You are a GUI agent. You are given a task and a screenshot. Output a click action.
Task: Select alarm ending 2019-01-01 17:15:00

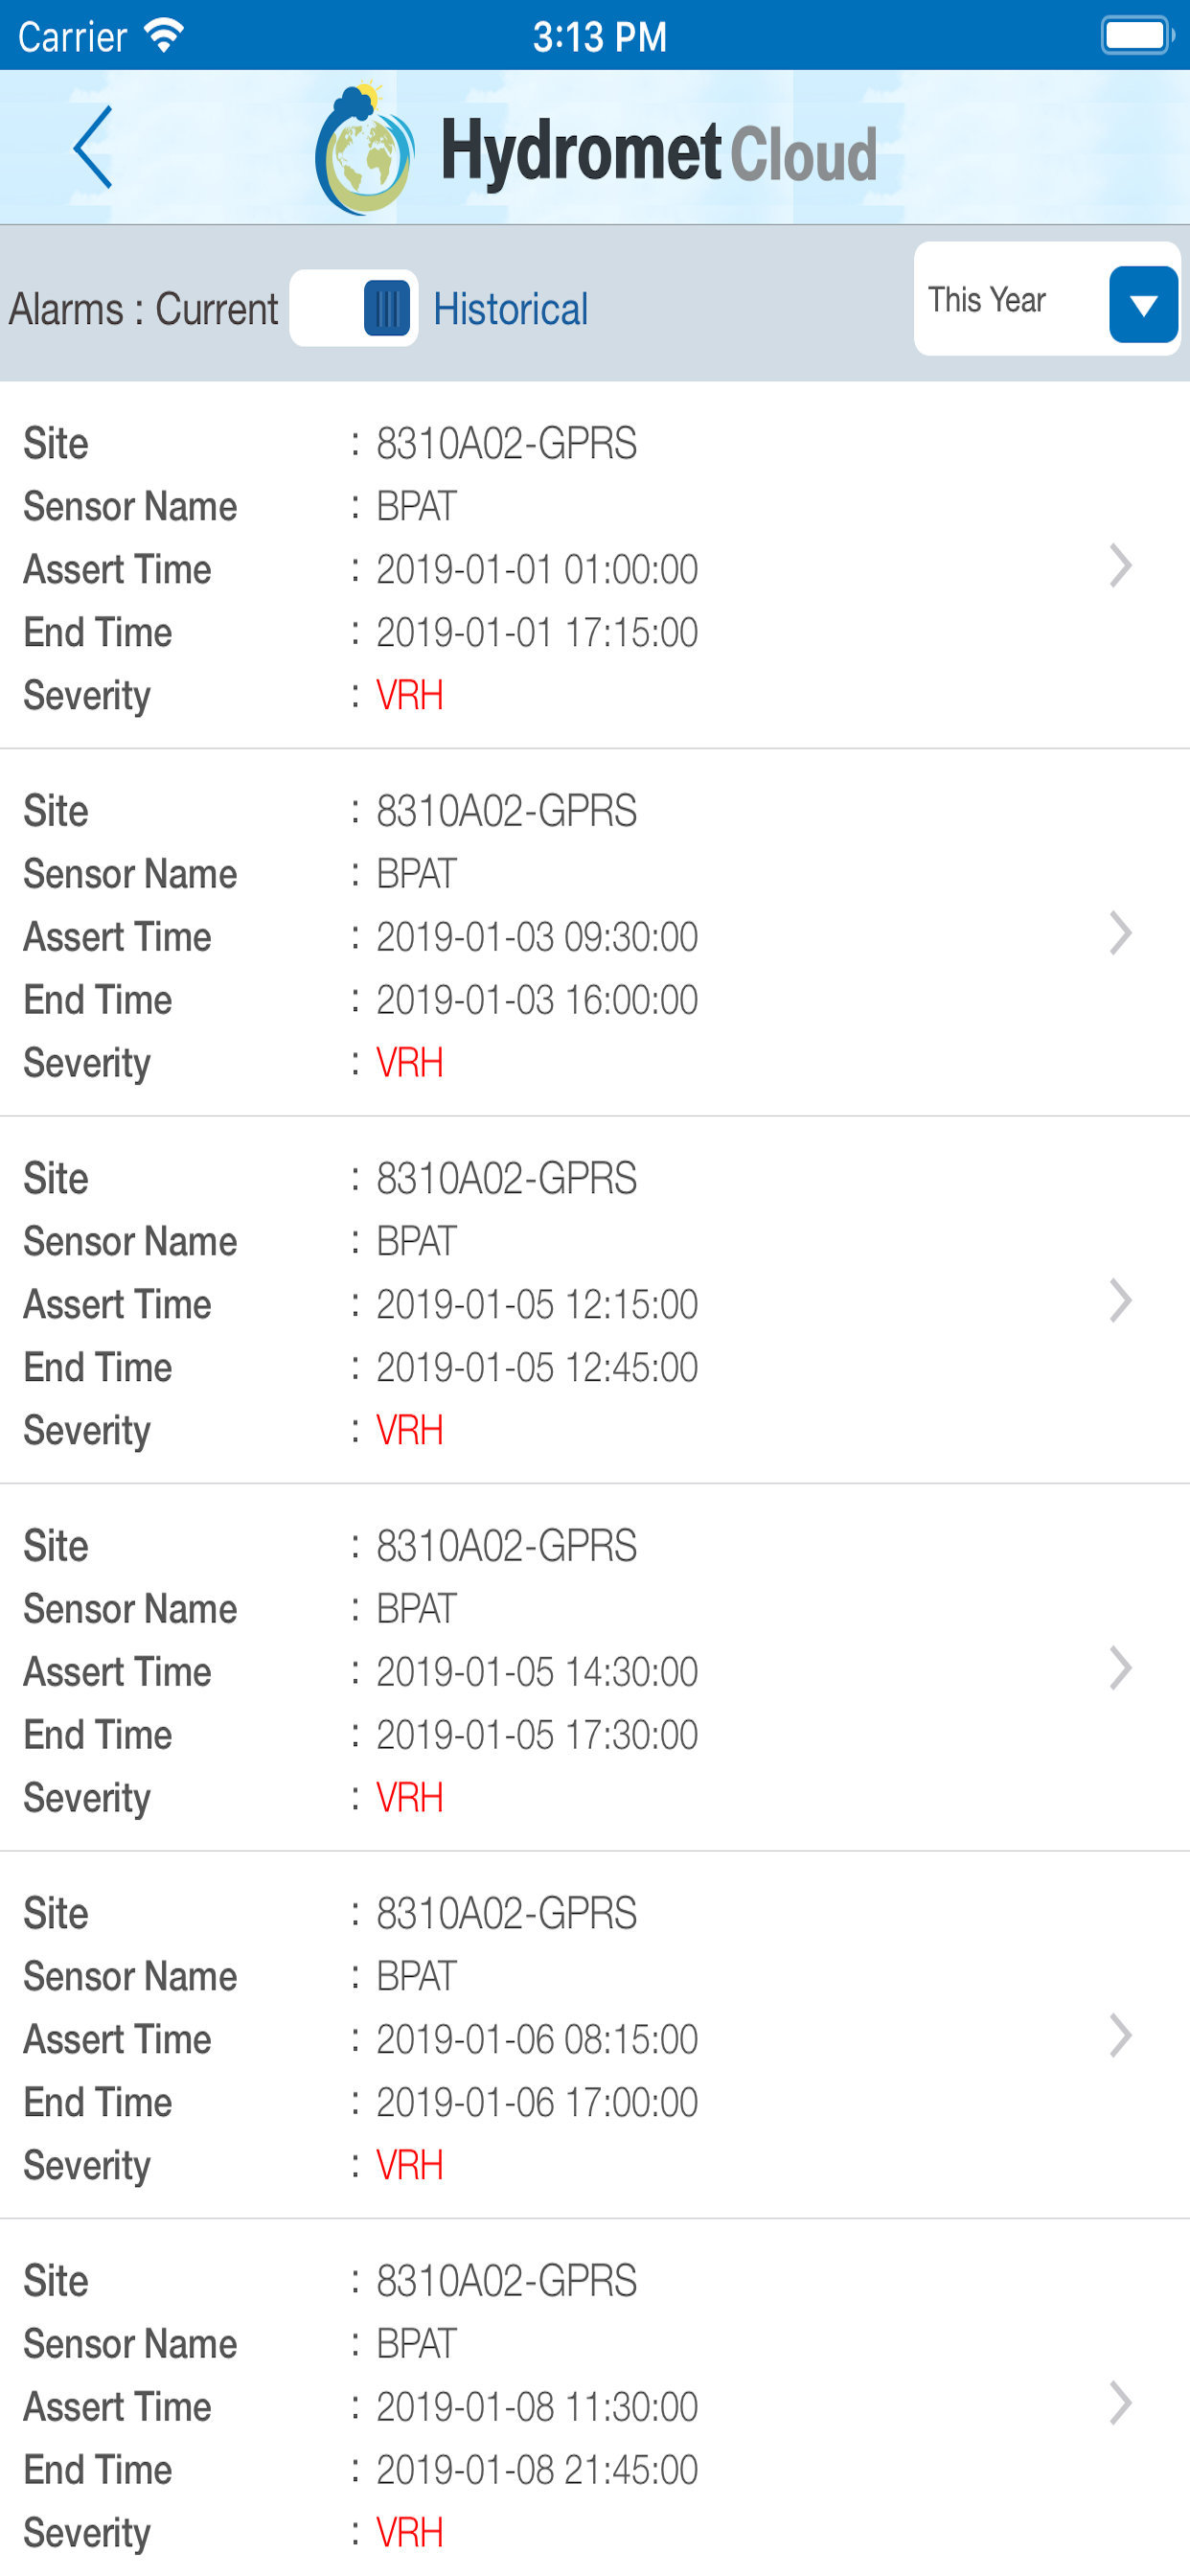[595, 565]
